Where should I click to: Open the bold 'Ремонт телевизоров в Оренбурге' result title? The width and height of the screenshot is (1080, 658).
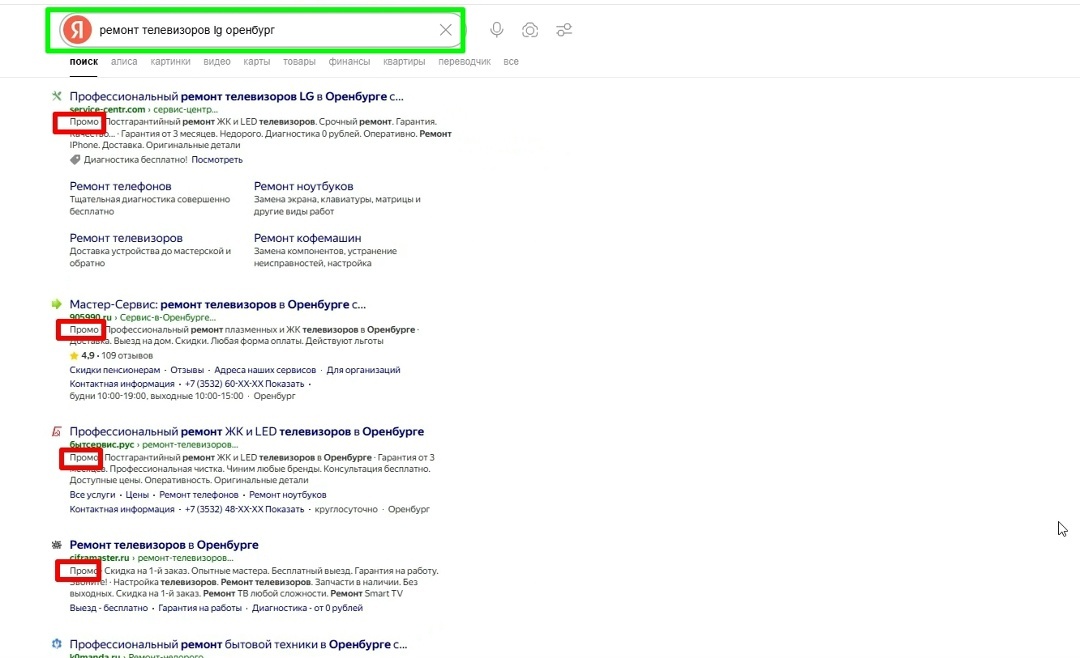point(164,544)
